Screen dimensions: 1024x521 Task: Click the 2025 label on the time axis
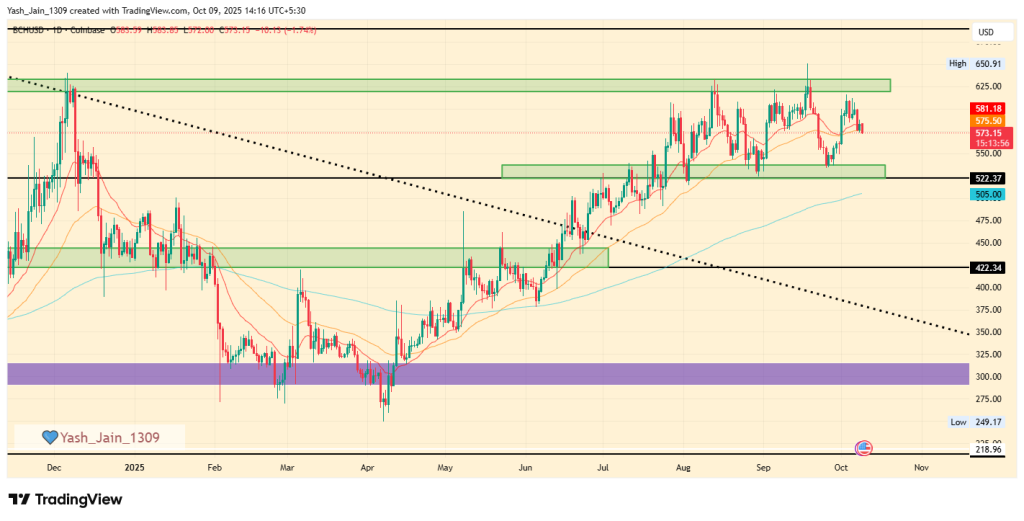click(135, 467)
